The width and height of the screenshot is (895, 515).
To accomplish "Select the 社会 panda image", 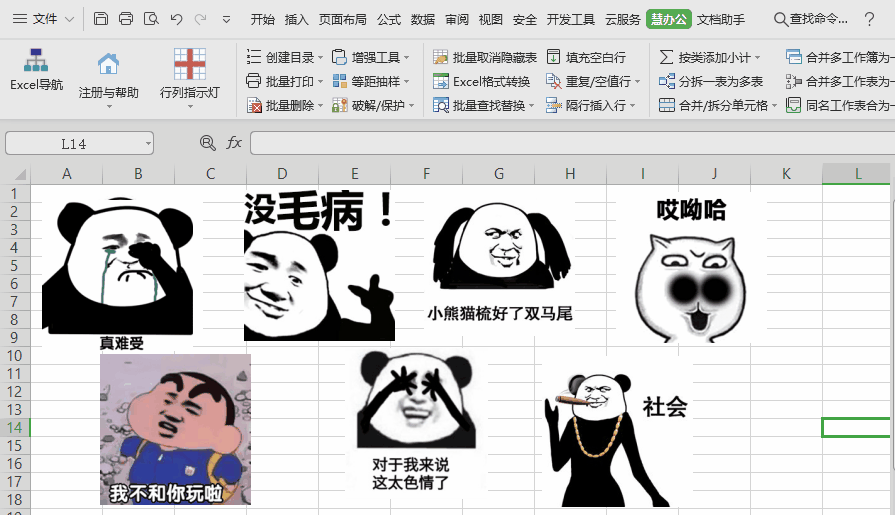I will point(618,432).
